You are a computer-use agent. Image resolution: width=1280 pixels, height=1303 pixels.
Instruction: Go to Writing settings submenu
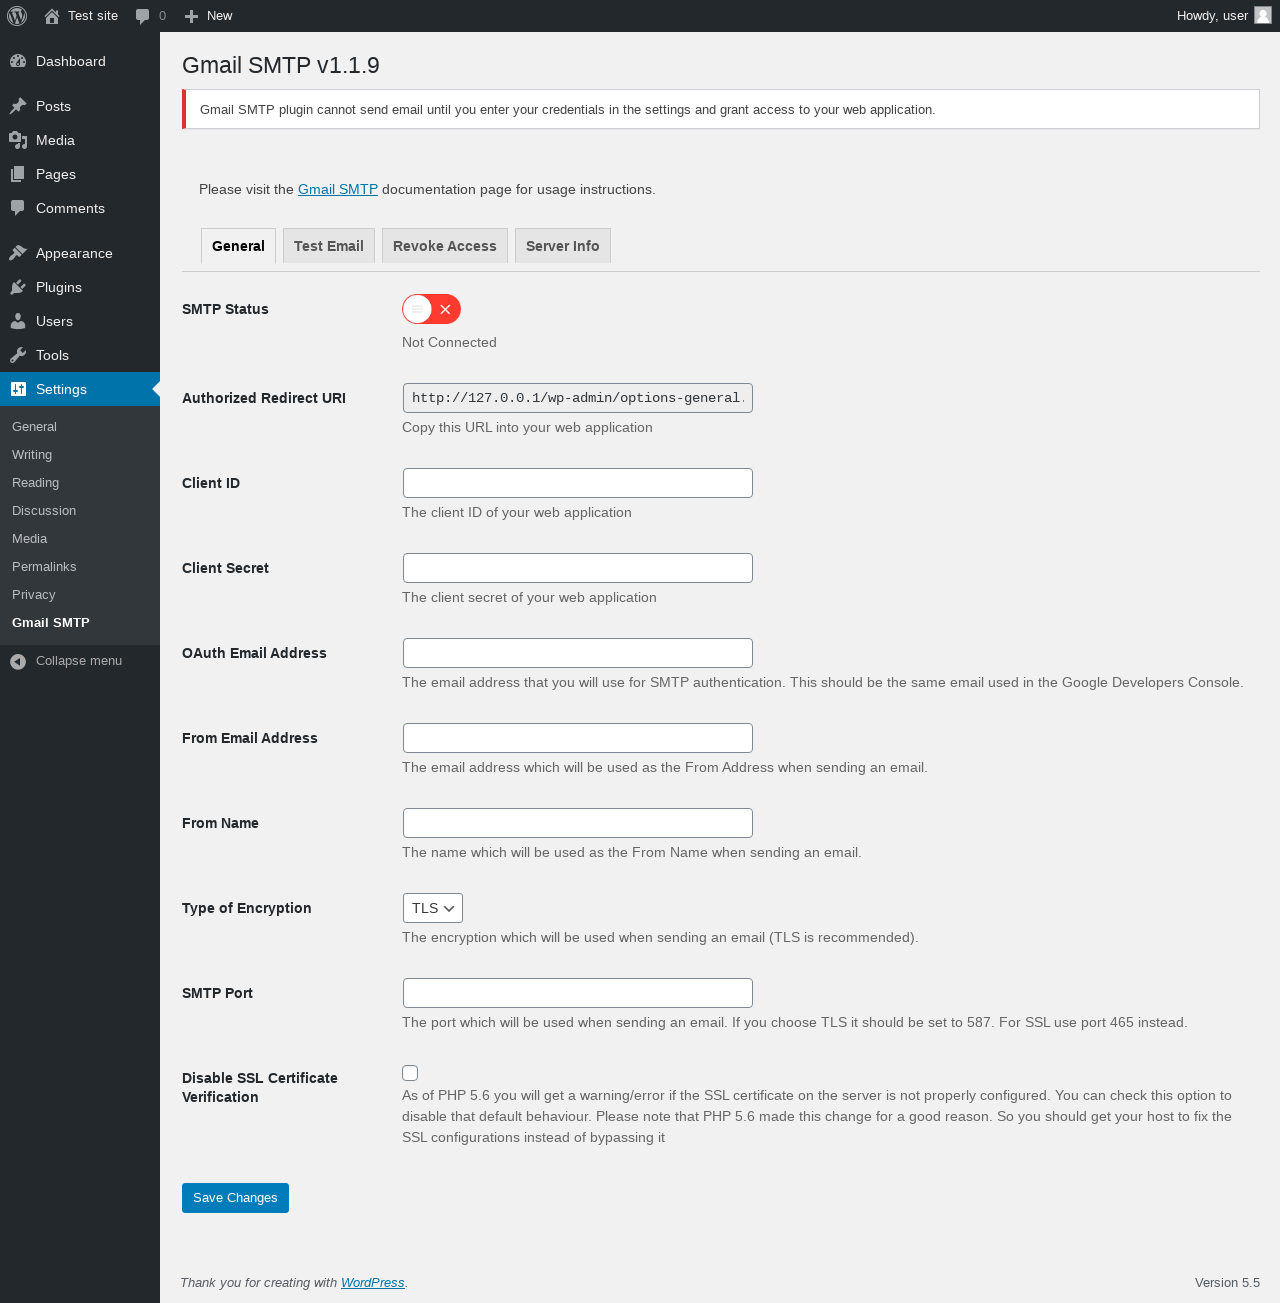32,454
